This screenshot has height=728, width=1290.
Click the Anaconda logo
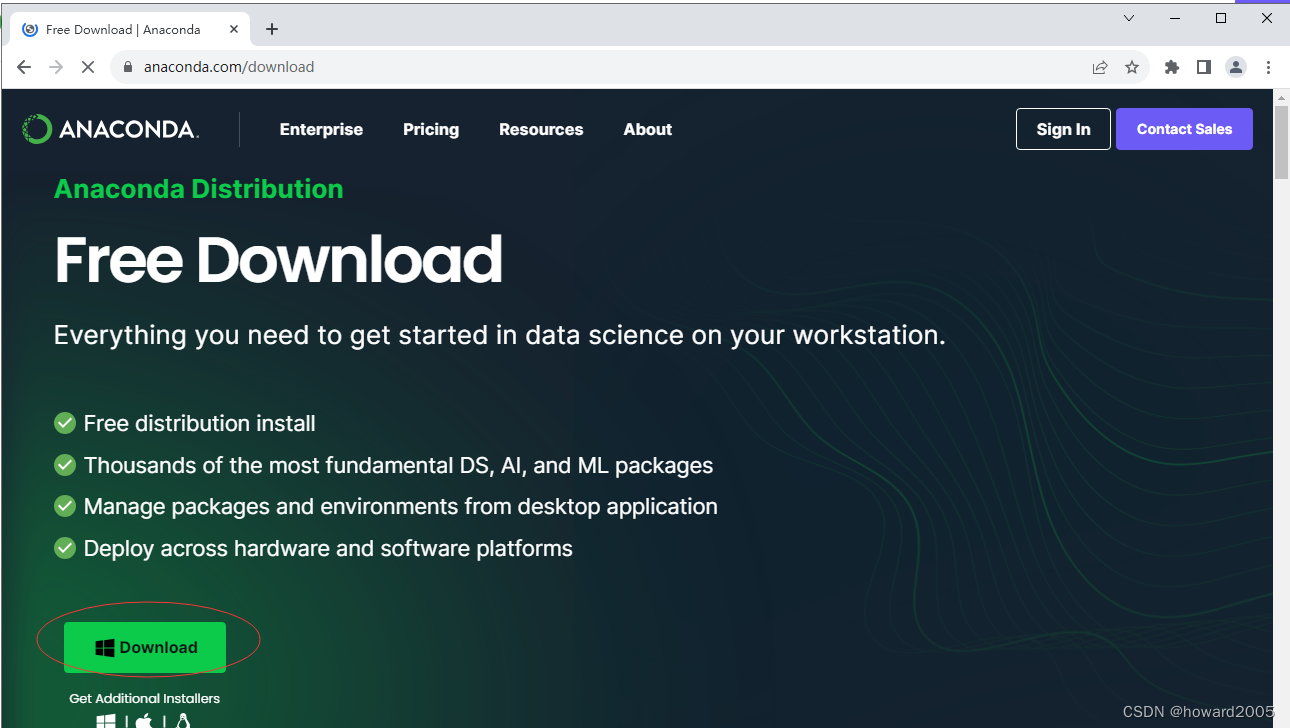110,129
